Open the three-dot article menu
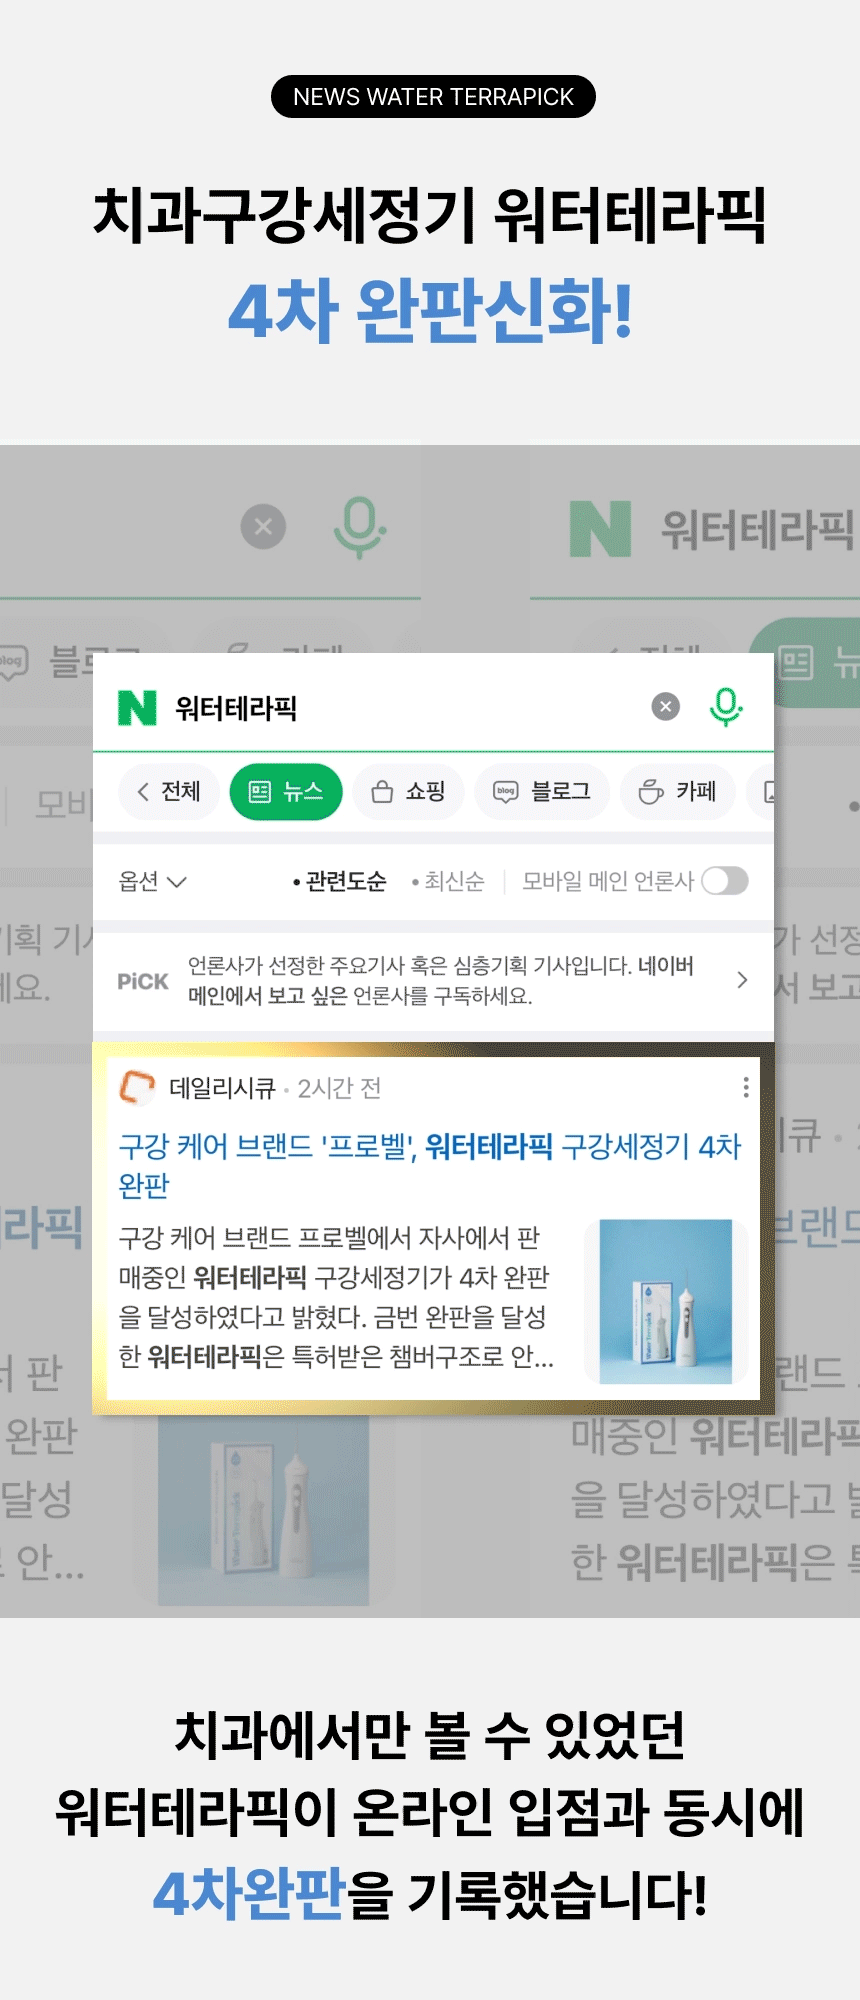 pos(746,1088)
